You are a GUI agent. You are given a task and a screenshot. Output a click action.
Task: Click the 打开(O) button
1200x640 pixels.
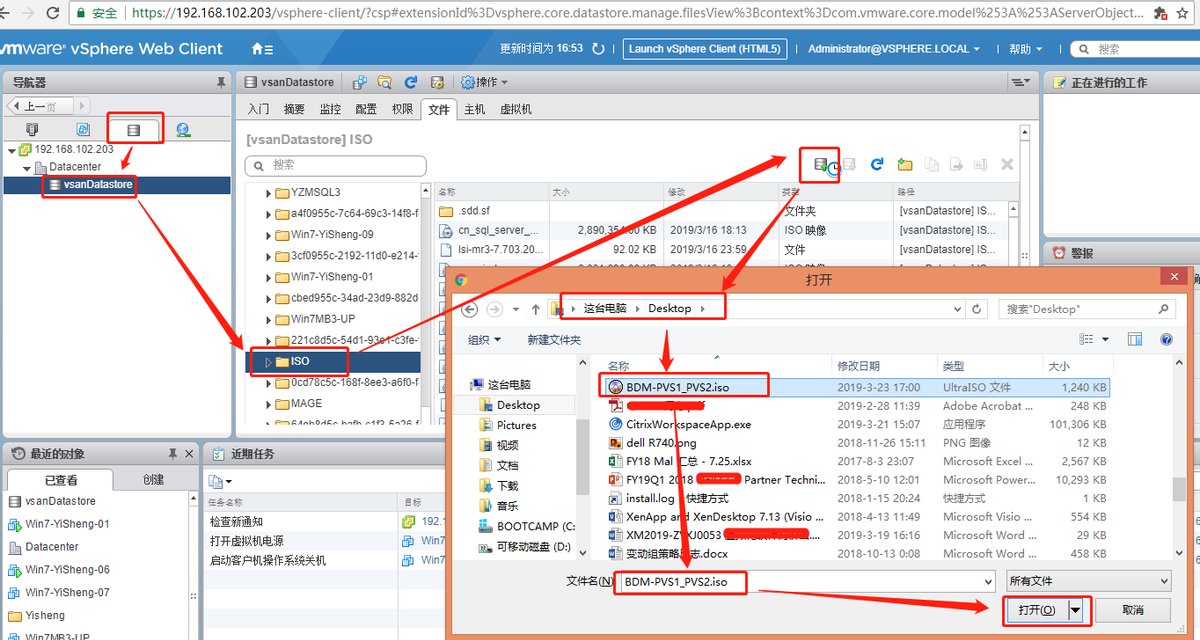(x=1037, y=609)
